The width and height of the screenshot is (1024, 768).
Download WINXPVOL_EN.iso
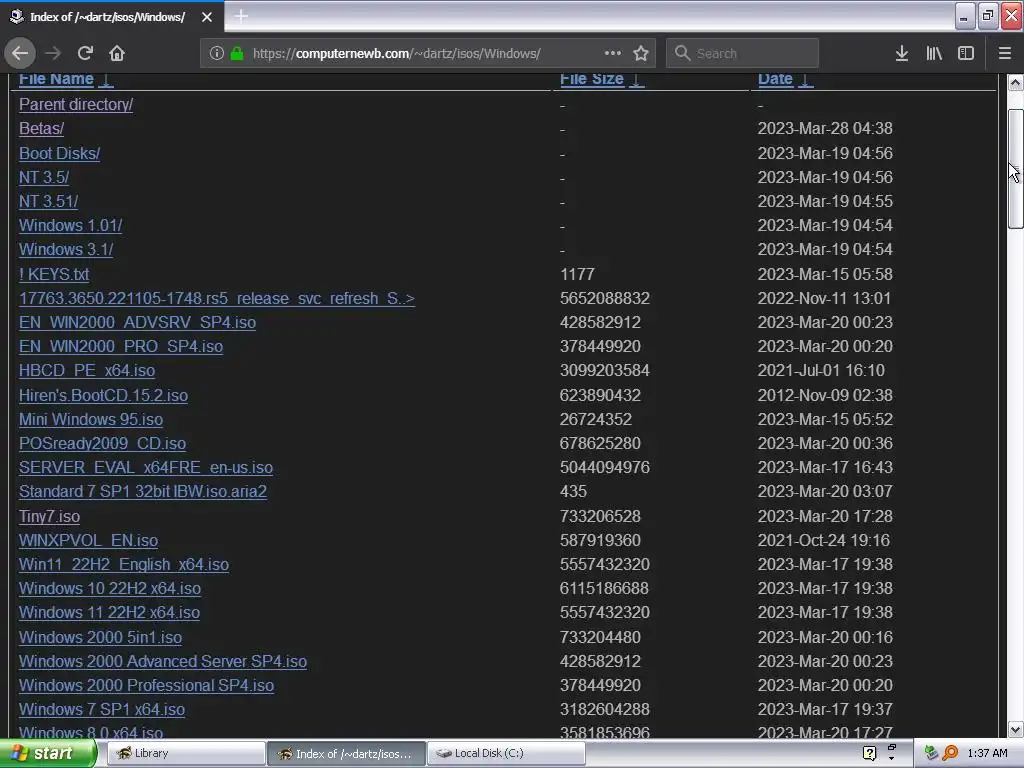[88, 541]
